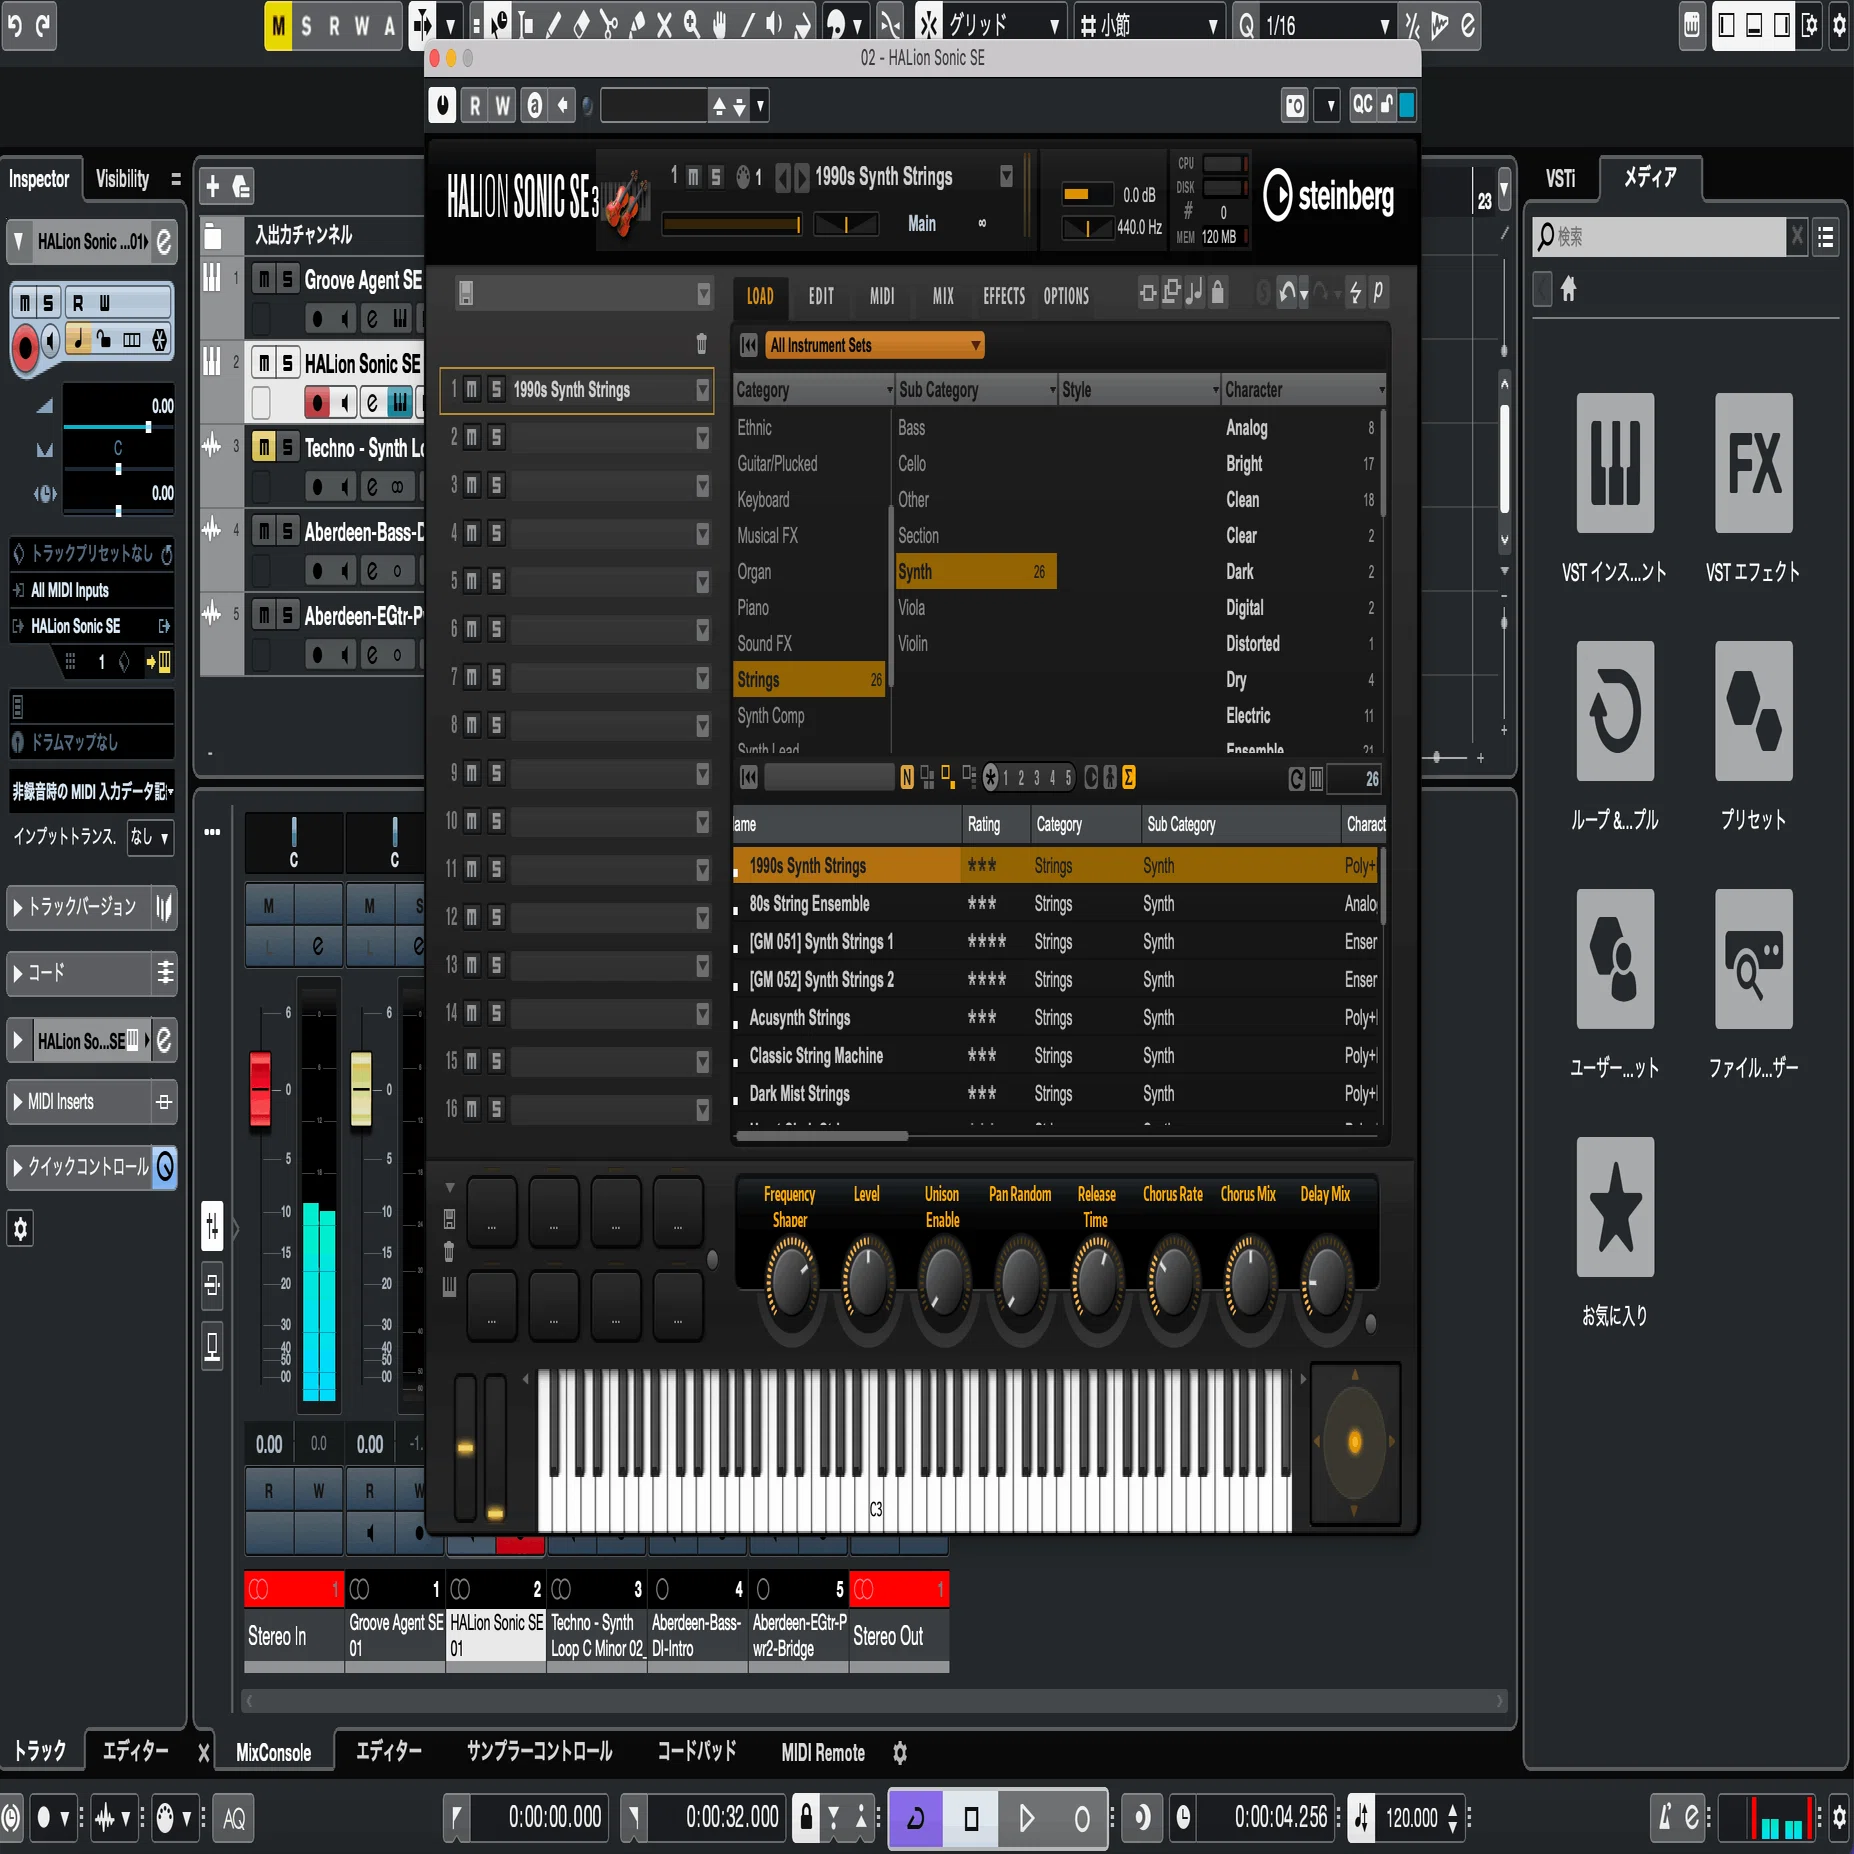Click the Redo arrow in top toolbar
The width and height of the screenshot is (1854, 1854).
tap(42, 25)
